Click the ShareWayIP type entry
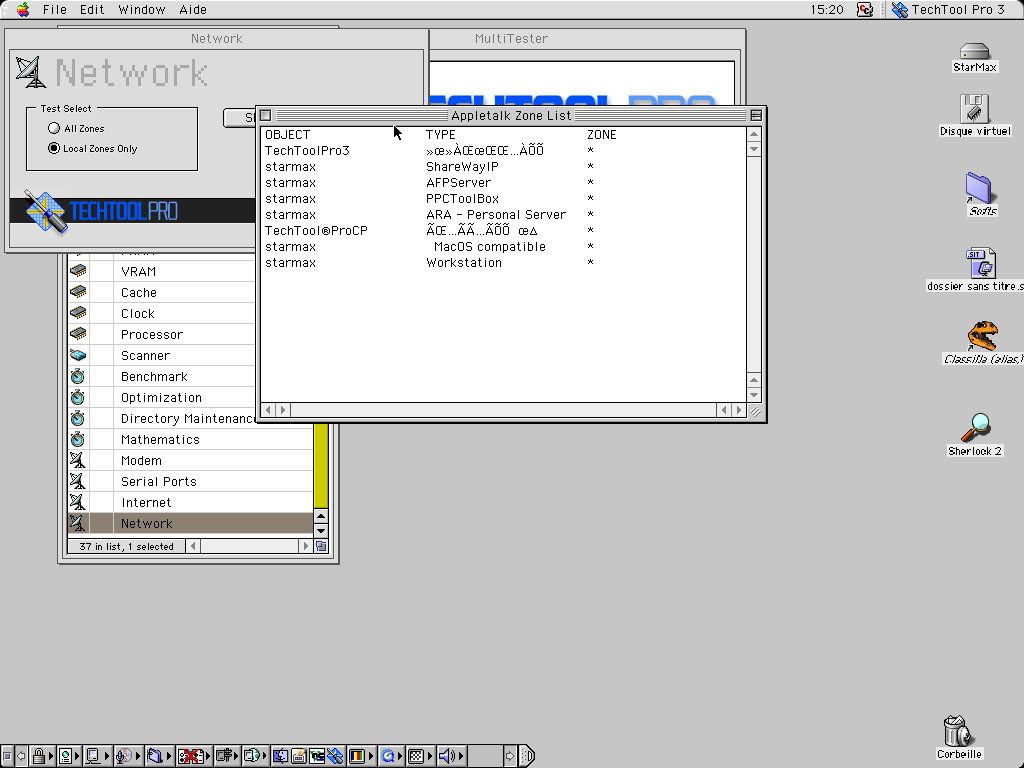Screen dimensions: 1024x768 click(462, 167)
